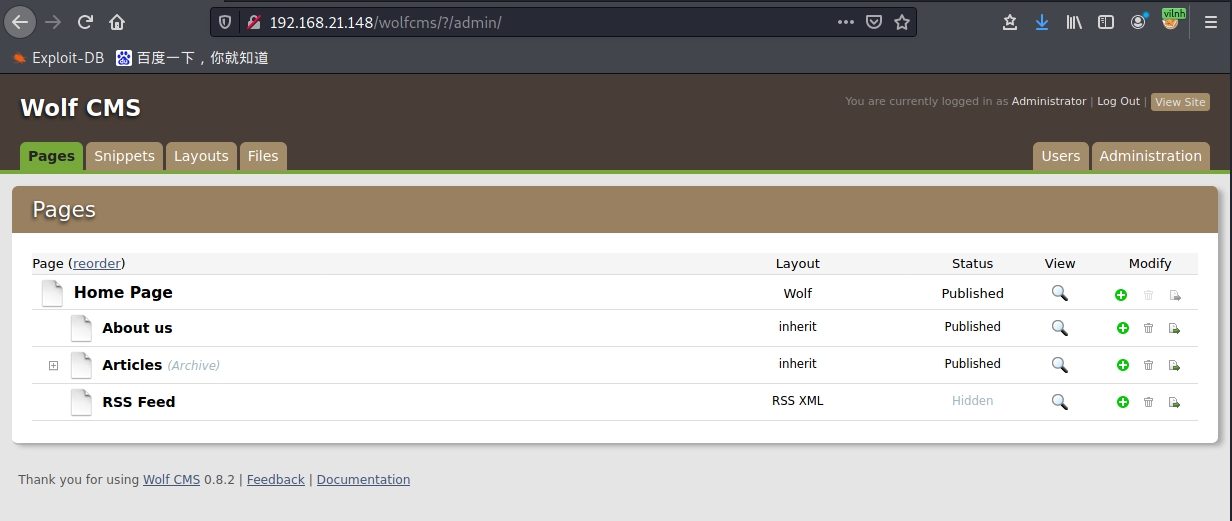Click the tracking protection shield icon
Viewport: 1232px width, 521px height.
pos(225,22)
